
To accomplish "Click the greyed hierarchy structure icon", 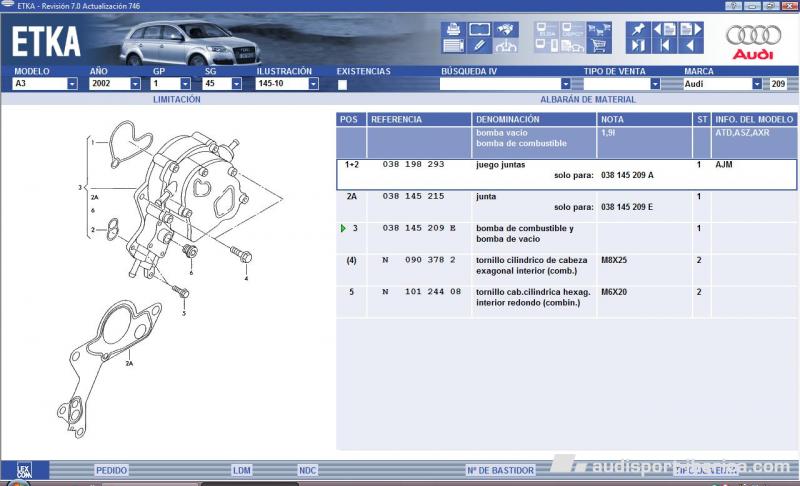I will [x=506, y=46].
